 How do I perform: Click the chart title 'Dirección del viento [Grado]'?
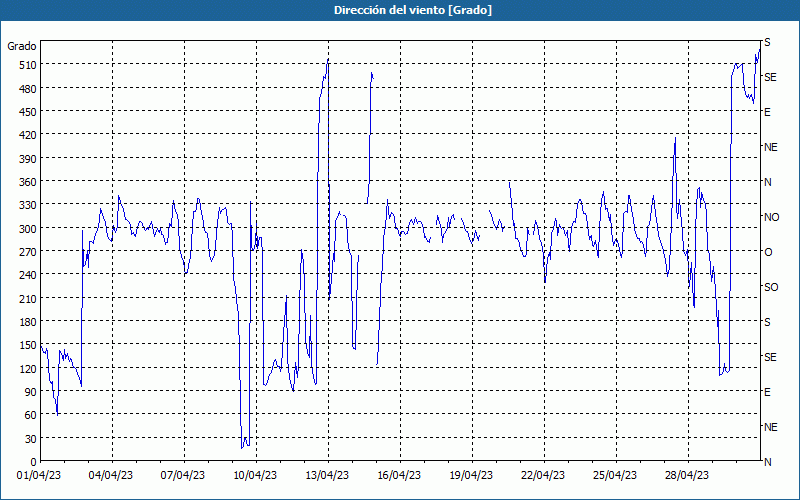413,10
